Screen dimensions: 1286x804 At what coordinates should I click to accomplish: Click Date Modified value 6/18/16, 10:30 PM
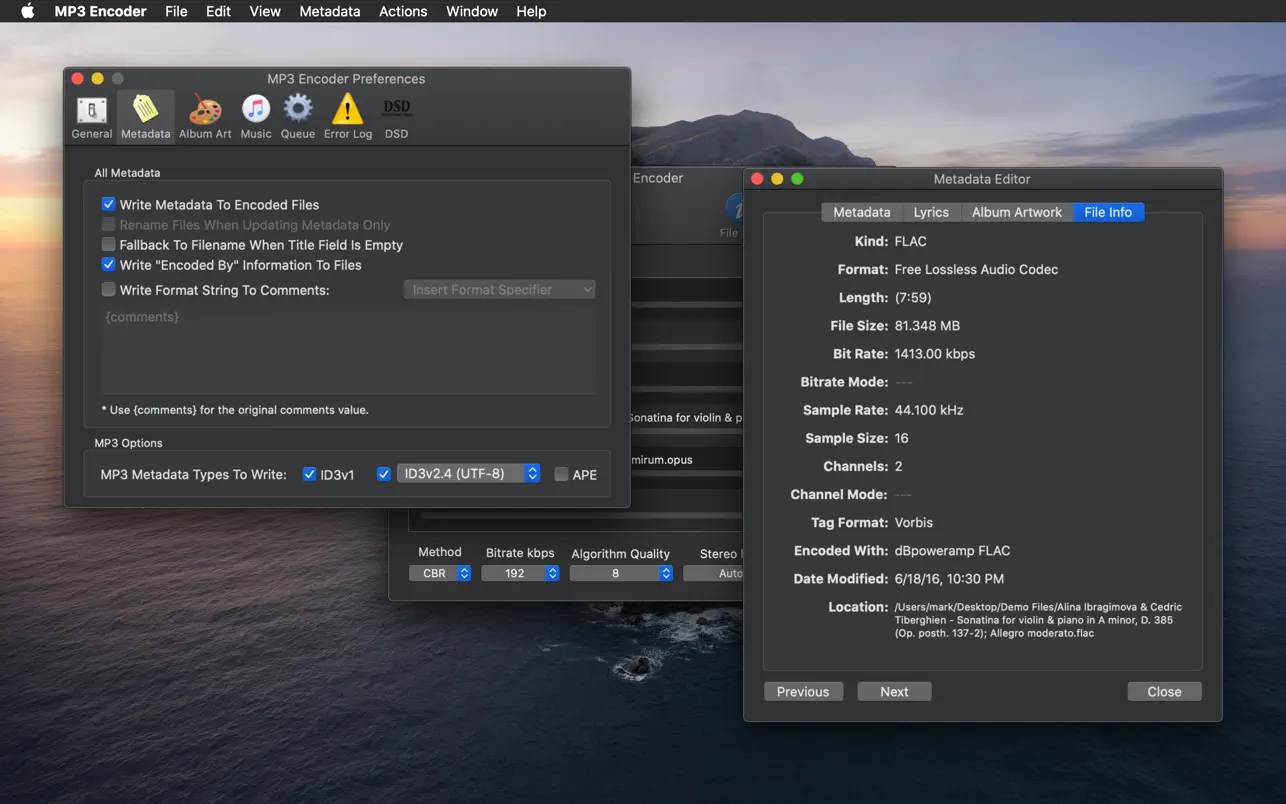click(x=949, y=579)
